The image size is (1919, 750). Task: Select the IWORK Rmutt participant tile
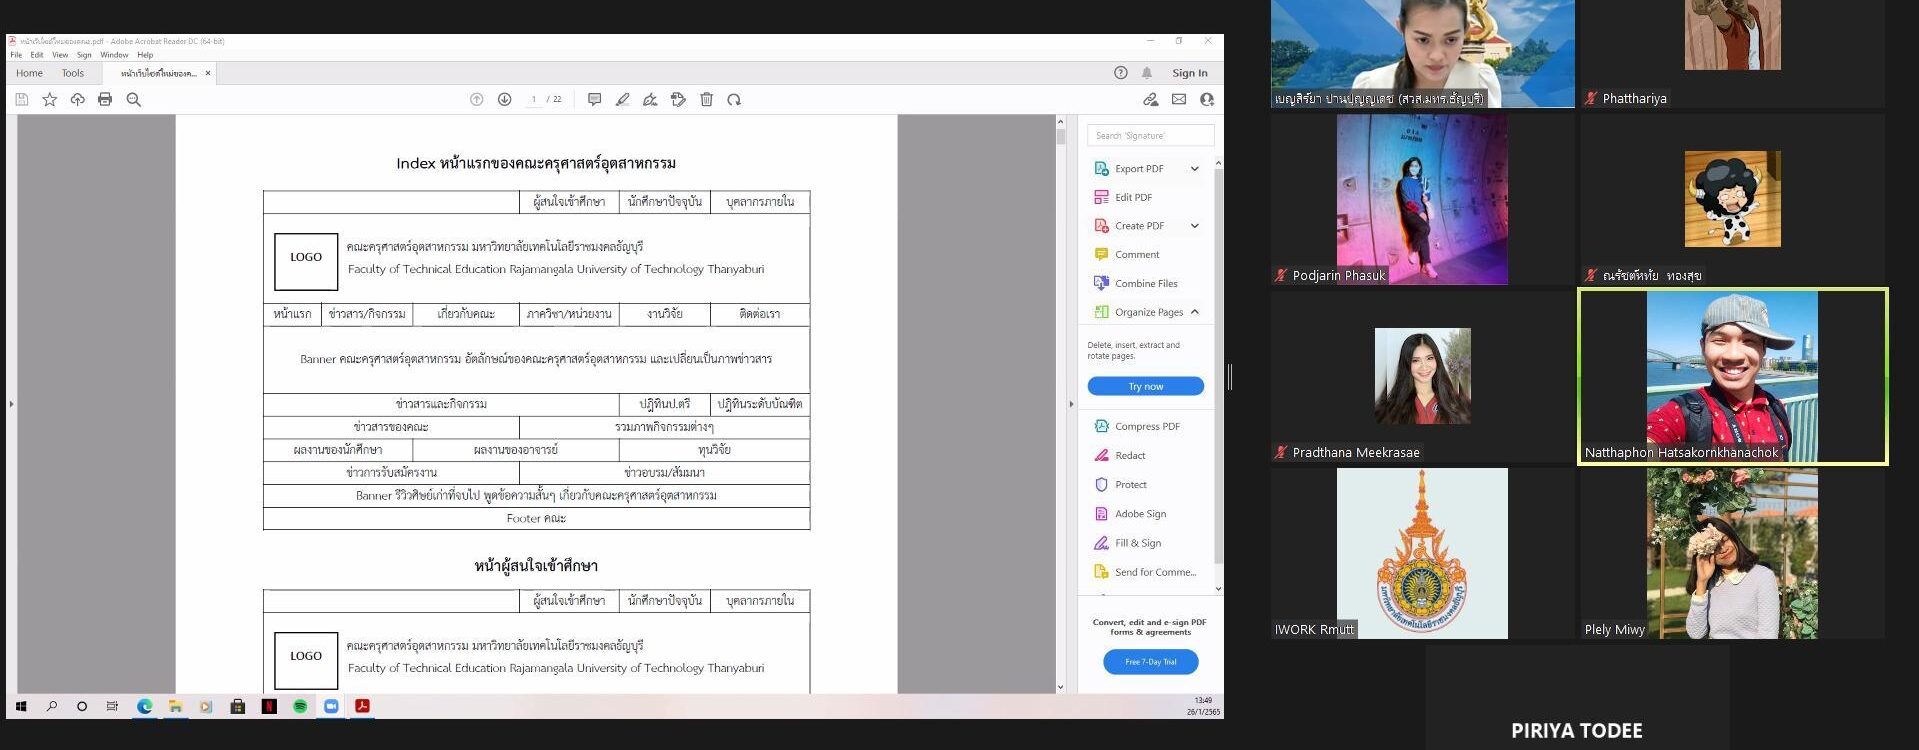(1422, 553)
